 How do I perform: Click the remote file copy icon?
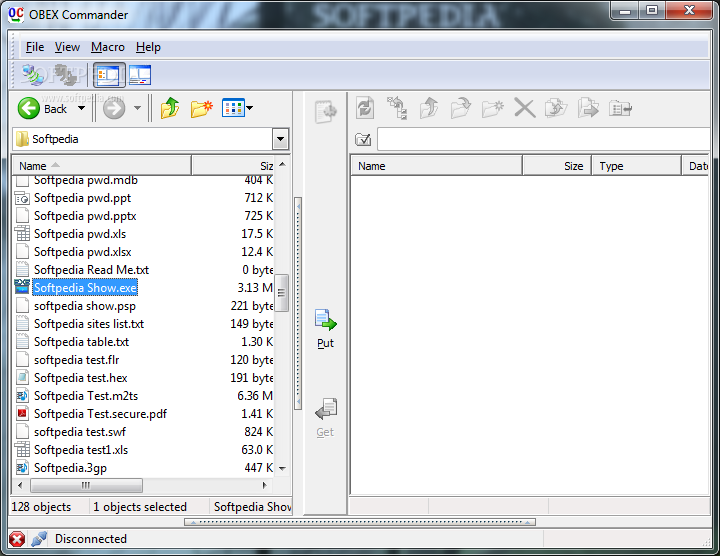tap(556, 108)
